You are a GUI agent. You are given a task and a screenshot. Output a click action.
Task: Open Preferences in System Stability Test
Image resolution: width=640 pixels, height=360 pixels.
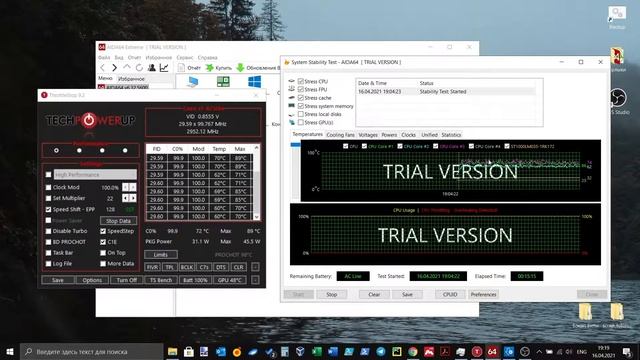pyautogui.click(x=483, y=294)
